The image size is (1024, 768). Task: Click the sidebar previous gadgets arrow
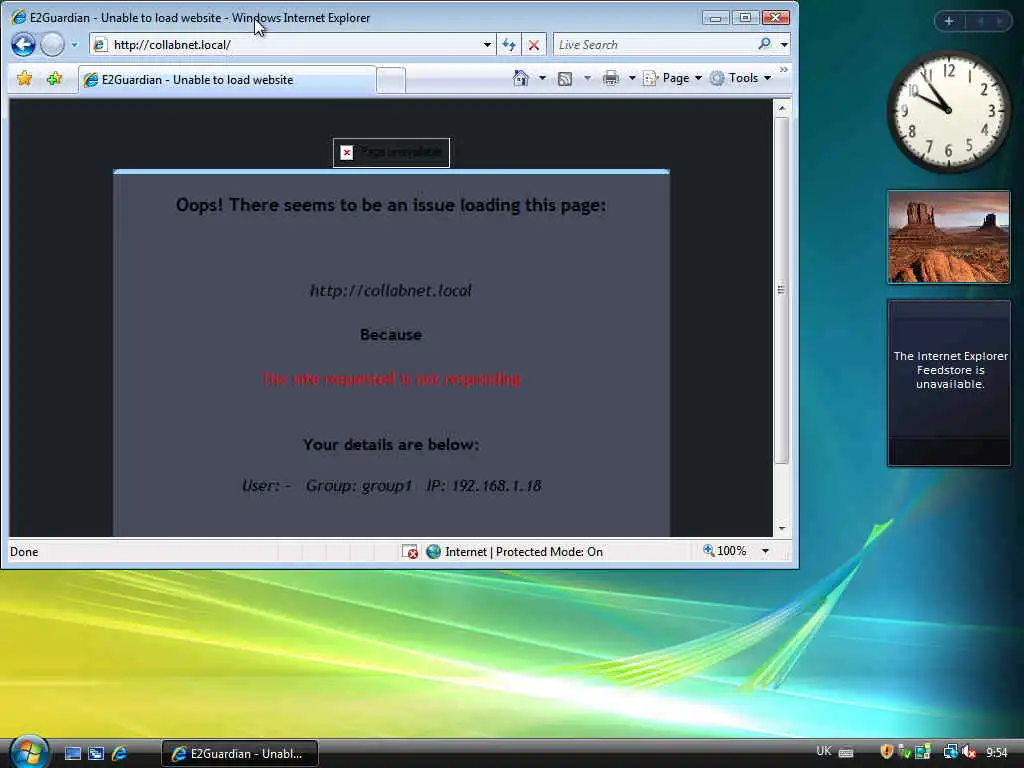[x=980, y=22]
